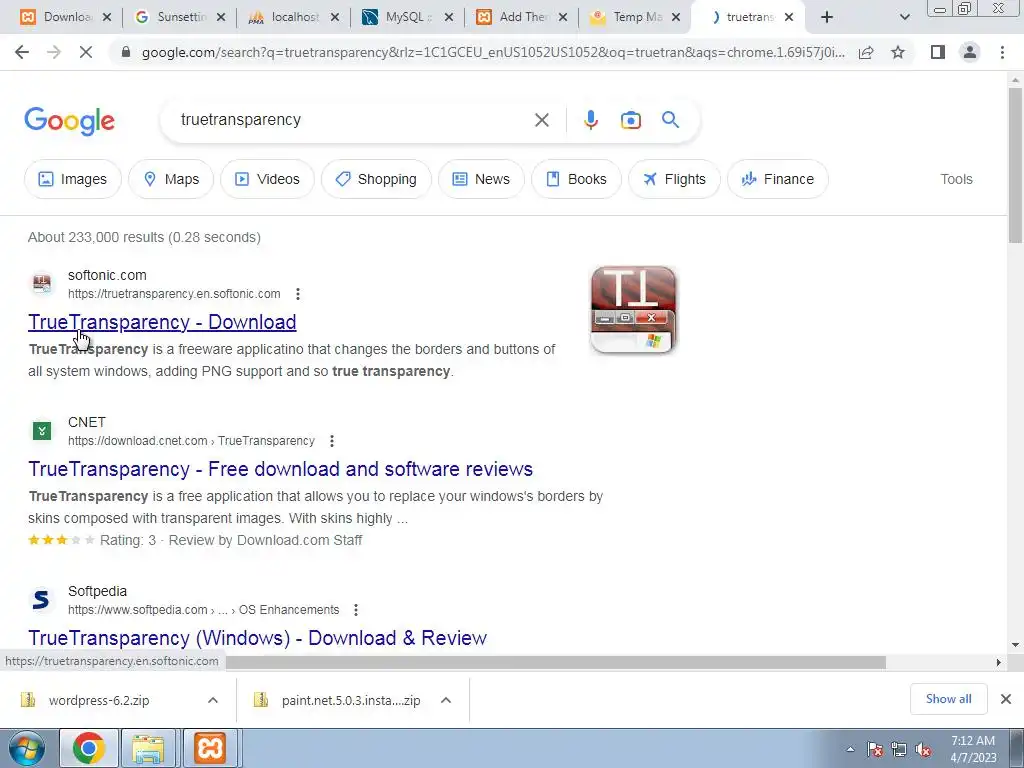This screenshot has height=768, width=1024.
Task: Filter results by Books
Action: tap(576, 179)
